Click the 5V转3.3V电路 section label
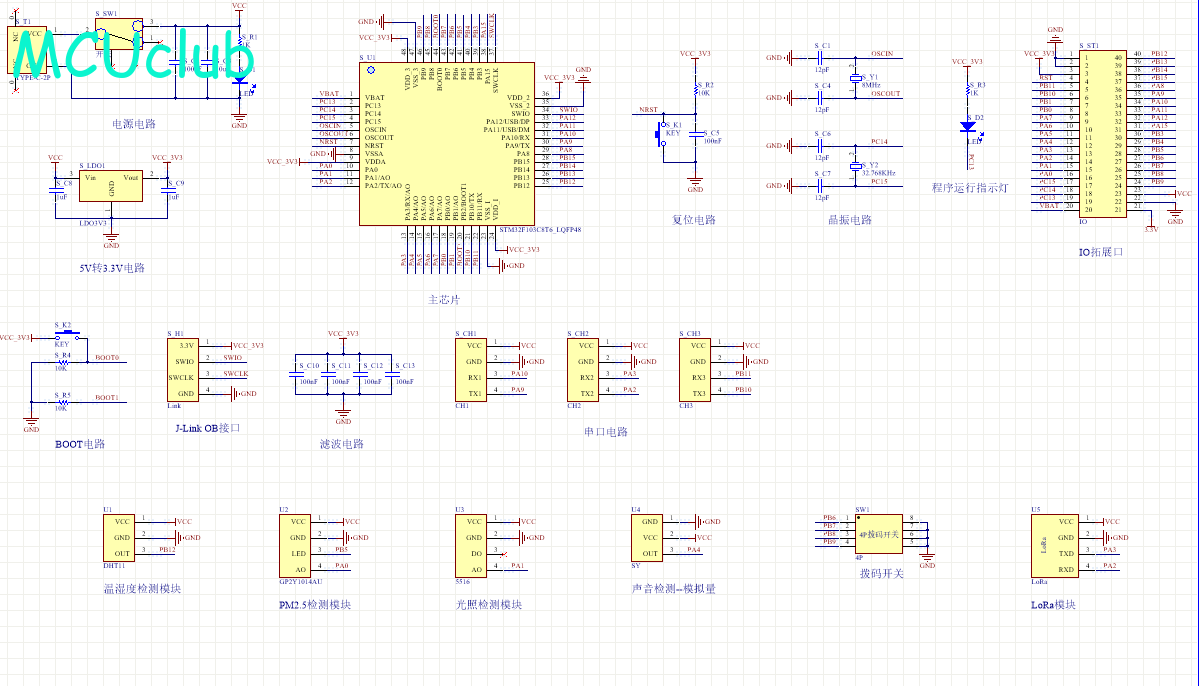The image size is (1199, 686). (112, 268)
